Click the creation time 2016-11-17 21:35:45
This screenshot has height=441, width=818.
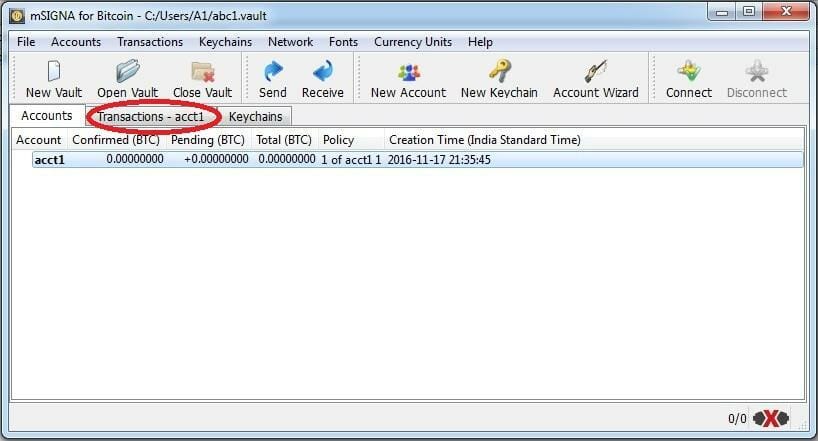pos(439,160)
